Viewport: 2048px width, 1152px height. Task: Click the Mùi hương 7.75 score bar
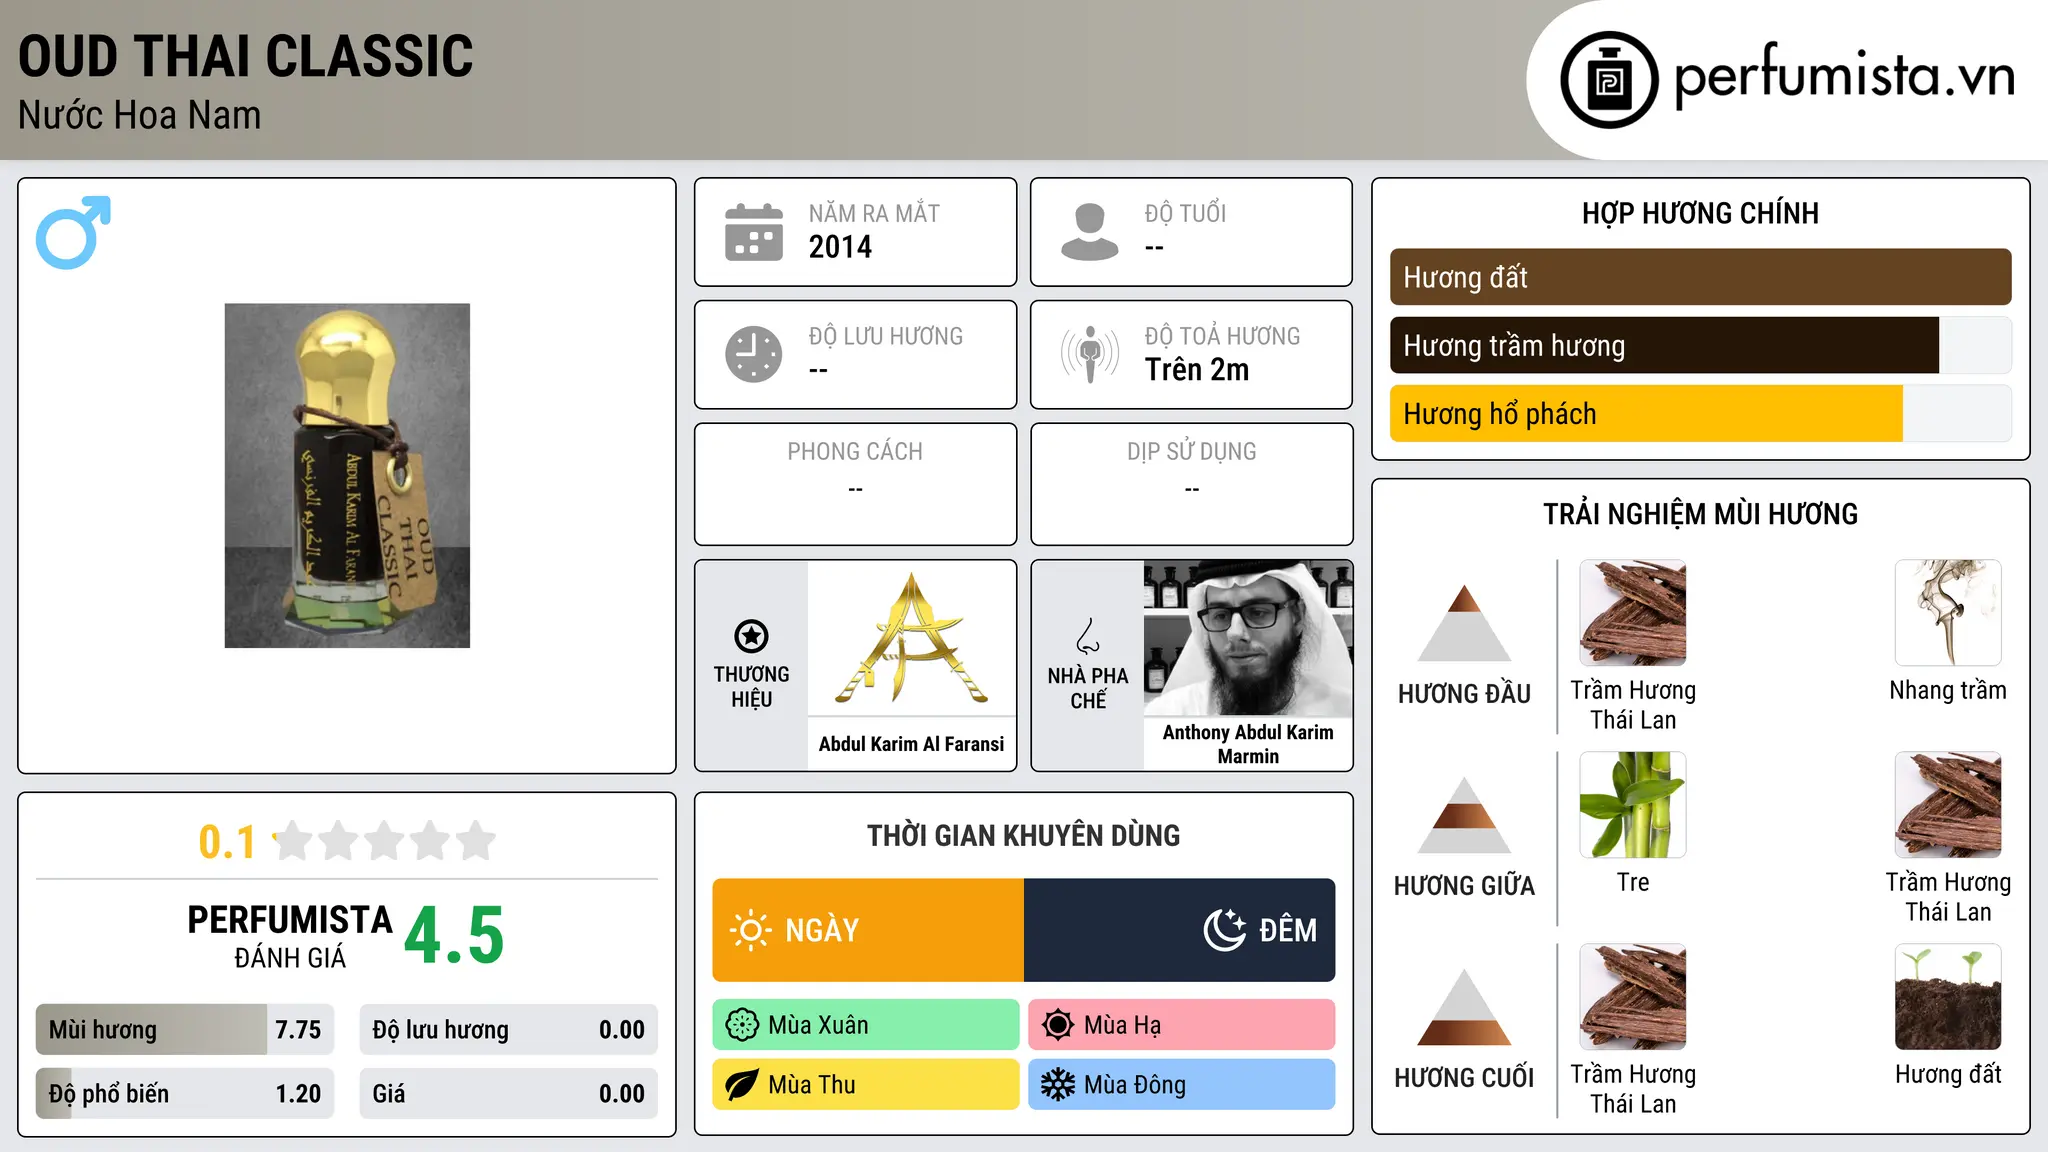(185, 1030)
